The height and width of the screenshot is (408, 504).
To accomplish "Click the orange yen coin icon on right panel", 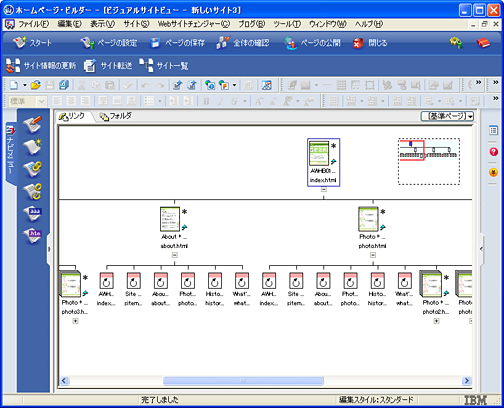I will (493, 172).
